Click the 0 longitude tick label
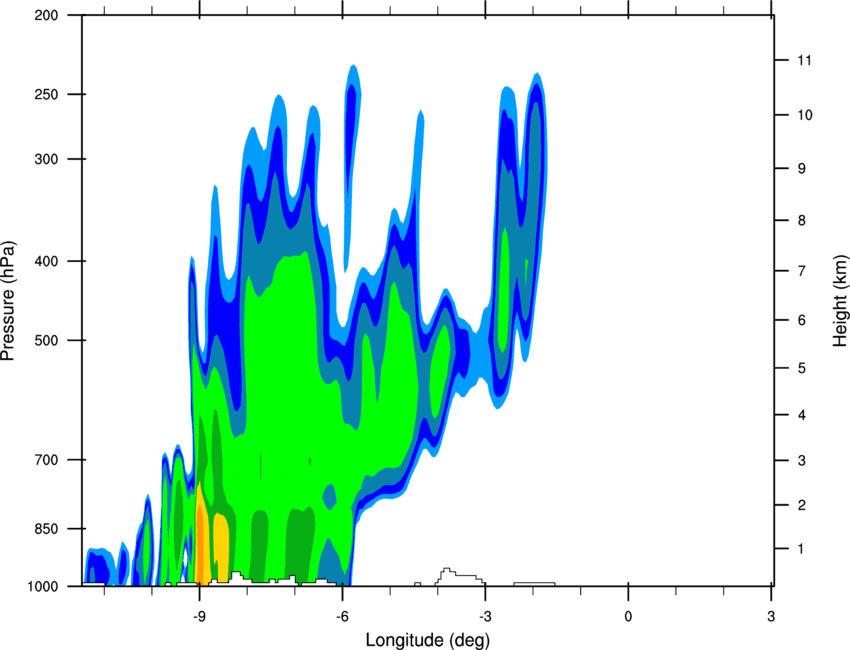 628,616
